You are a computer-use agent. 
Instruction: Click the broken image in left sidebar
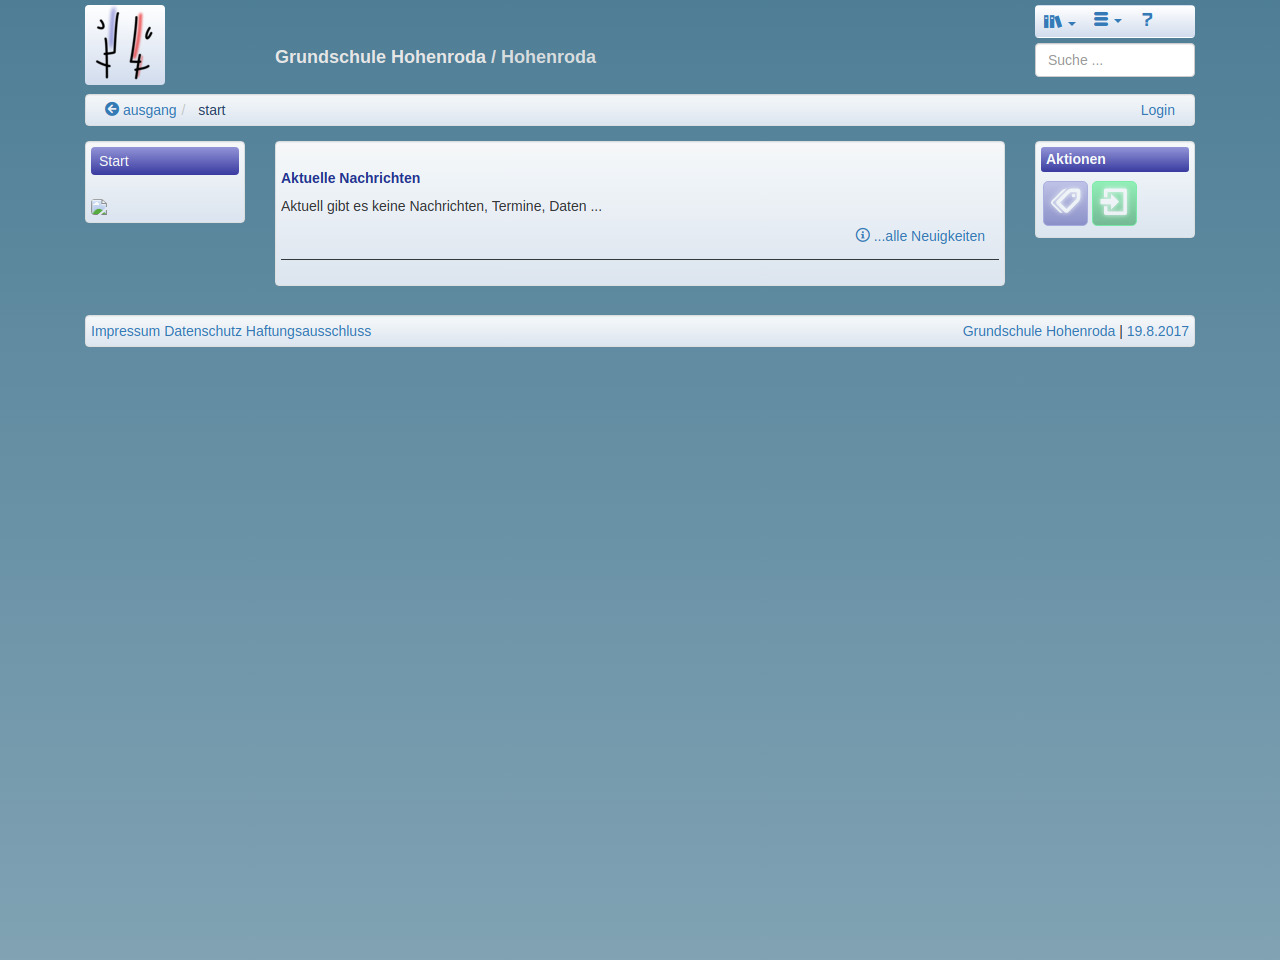pyautogui.click(x=99, y=207)
